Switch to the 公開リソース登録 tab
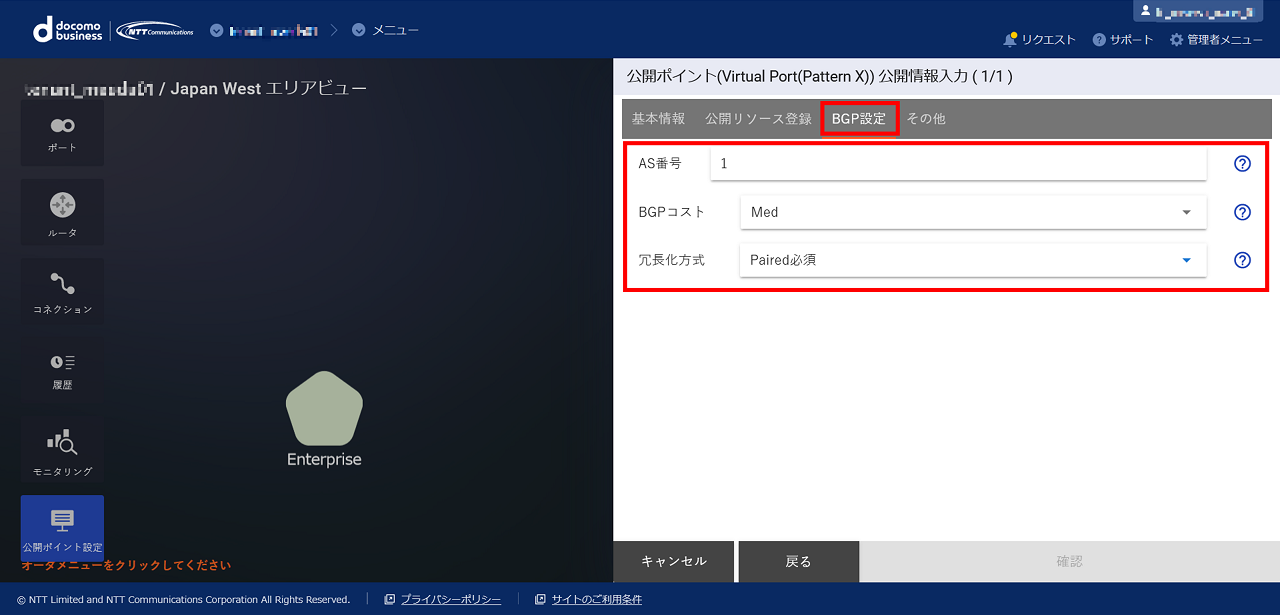 (x=758, y=118)
